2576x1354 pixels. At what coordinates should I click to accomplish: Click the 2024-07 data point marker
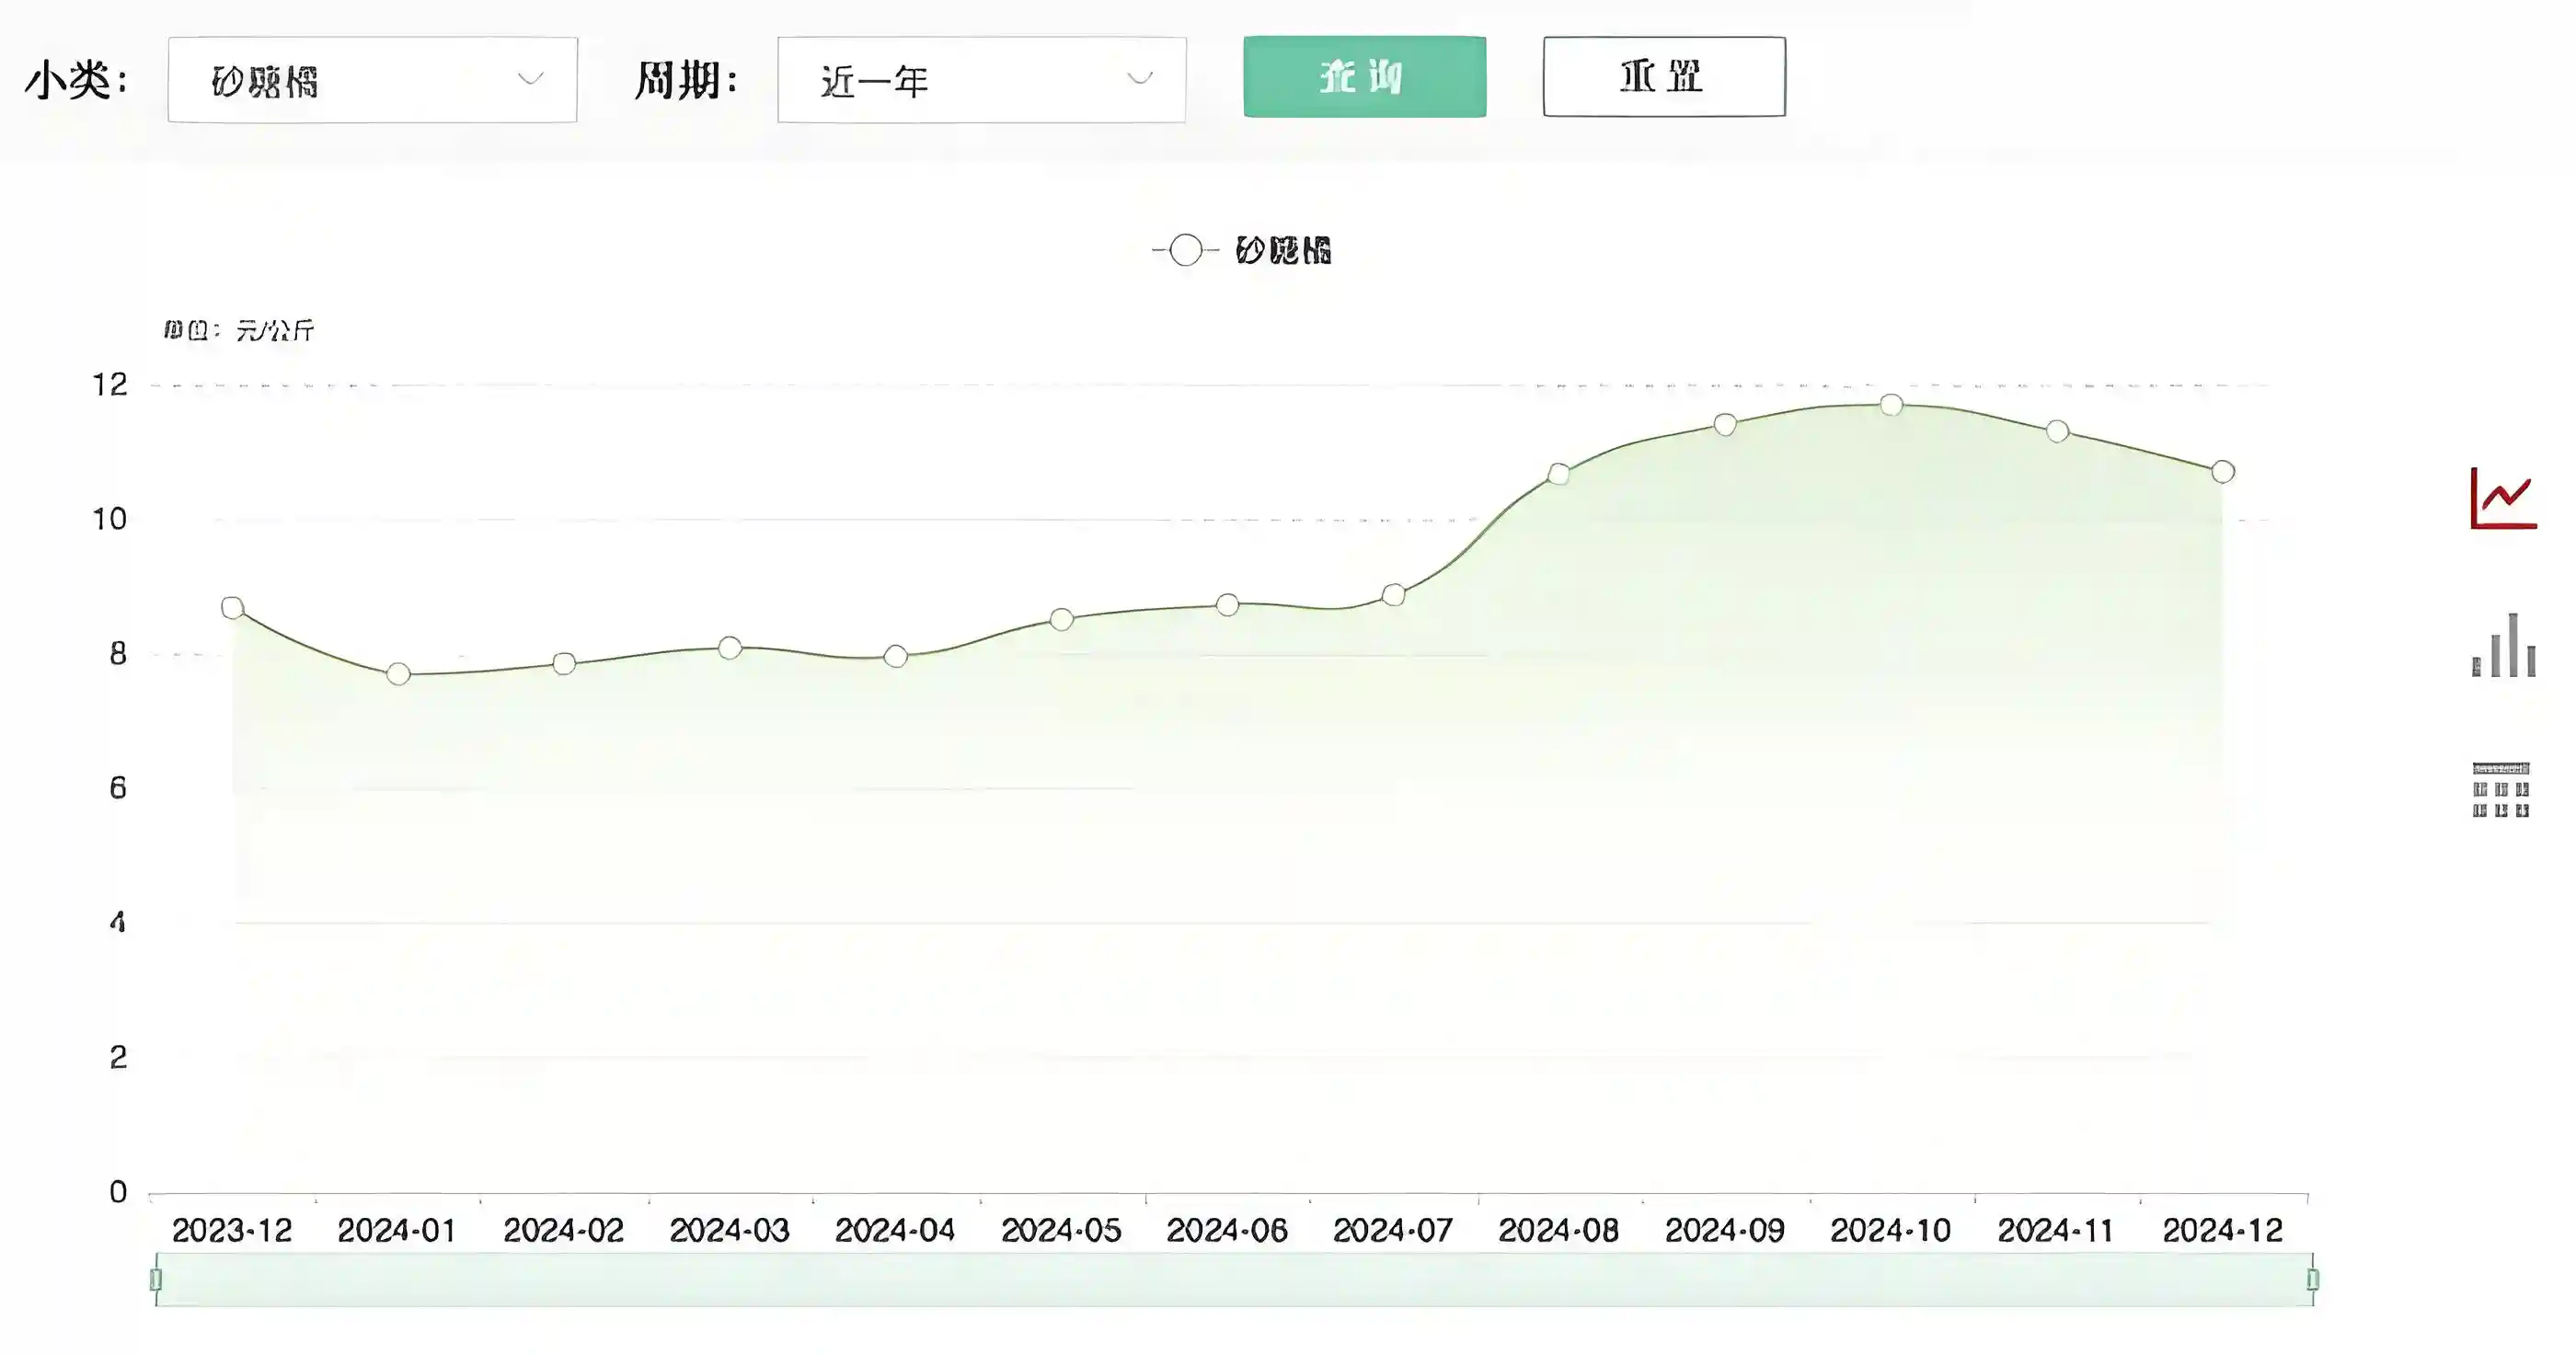pyautogui.click(x=1393, y=595)
